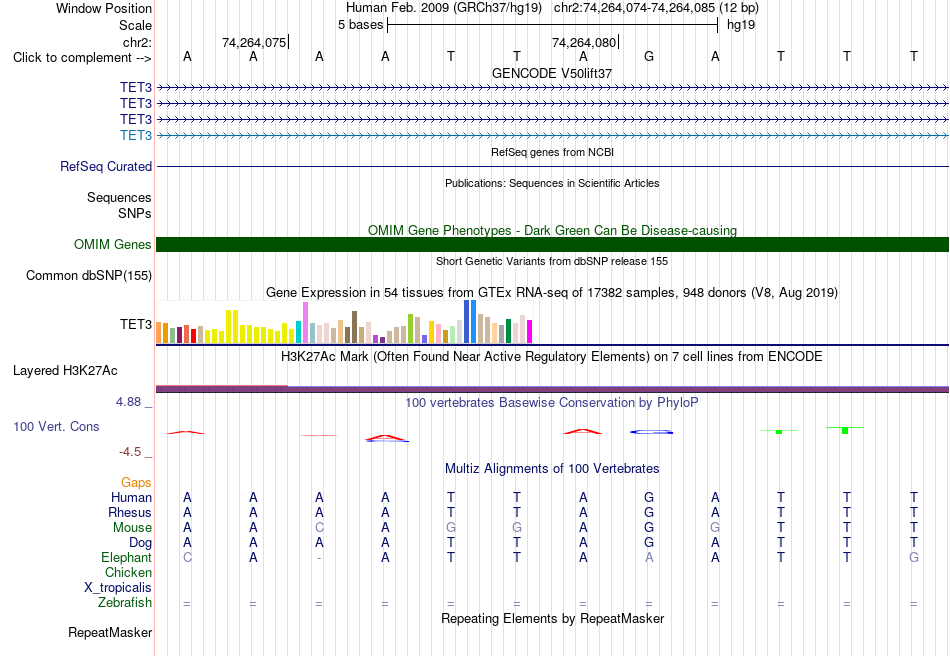Click the 'Click to complement -->' label

tap(82, 58)
